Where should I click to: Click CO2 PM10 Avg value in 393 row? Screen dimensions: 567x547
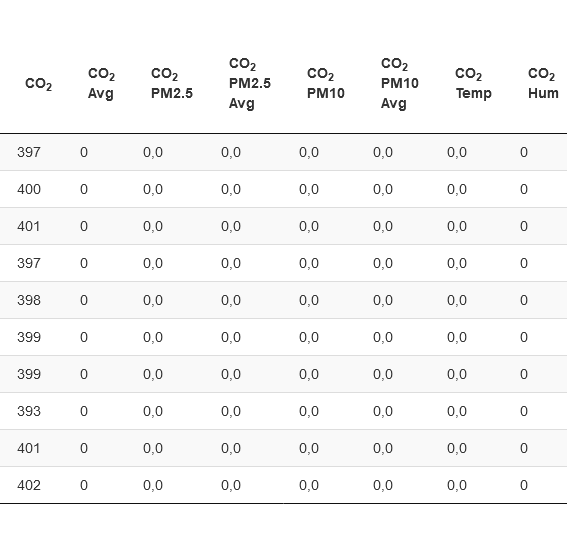coord(383,411)
